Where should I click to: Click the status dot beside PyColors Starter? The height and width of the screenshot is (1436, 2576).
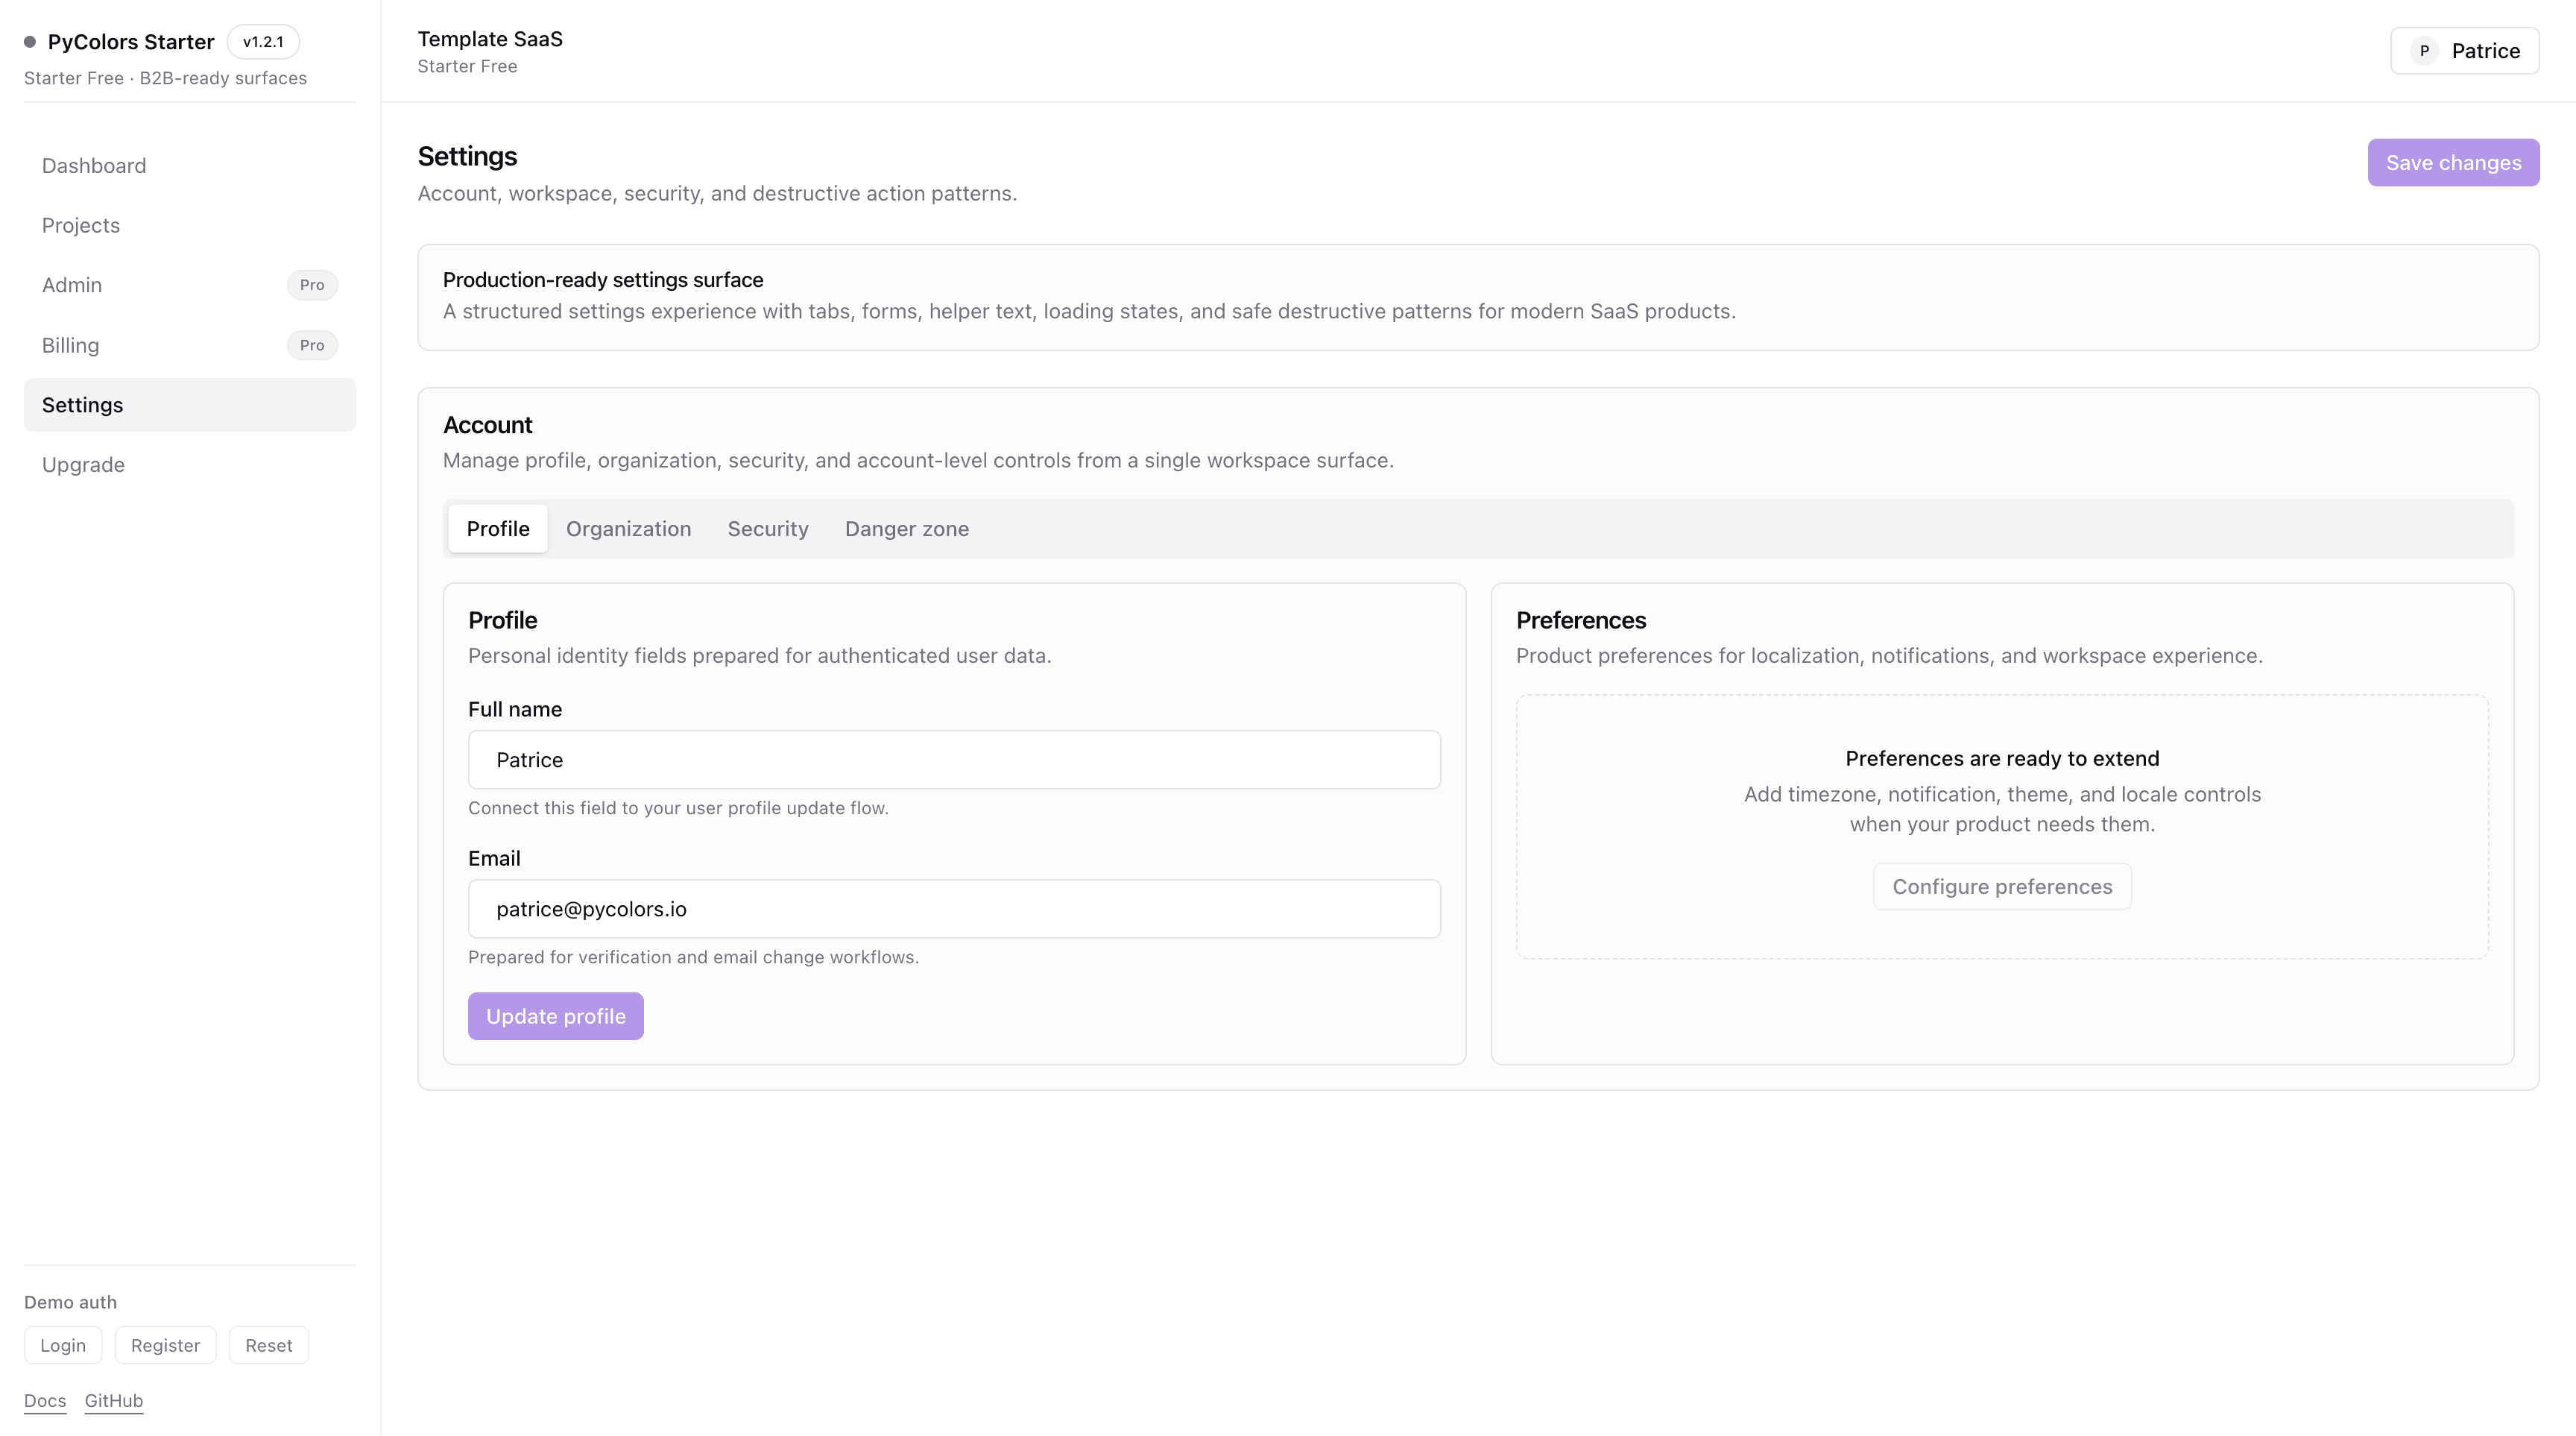pos(30,42)
